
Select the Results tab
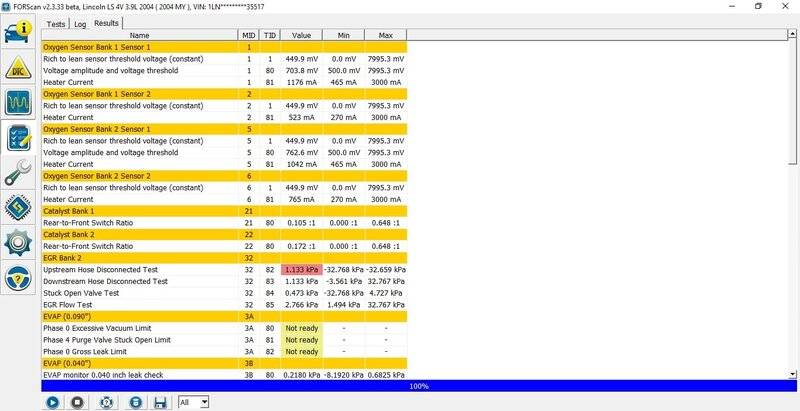pos(106,22)
